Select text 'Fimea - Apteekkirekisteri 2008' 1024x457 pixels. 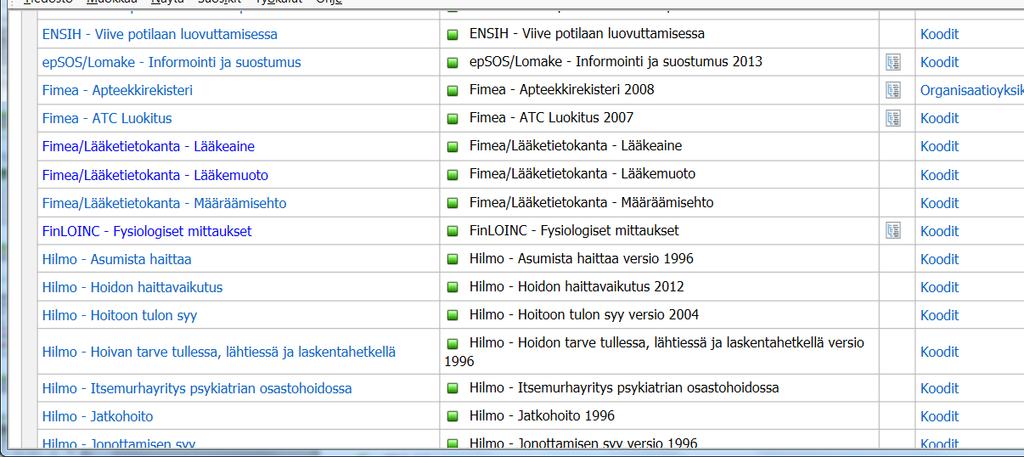[x=562, y=89]
